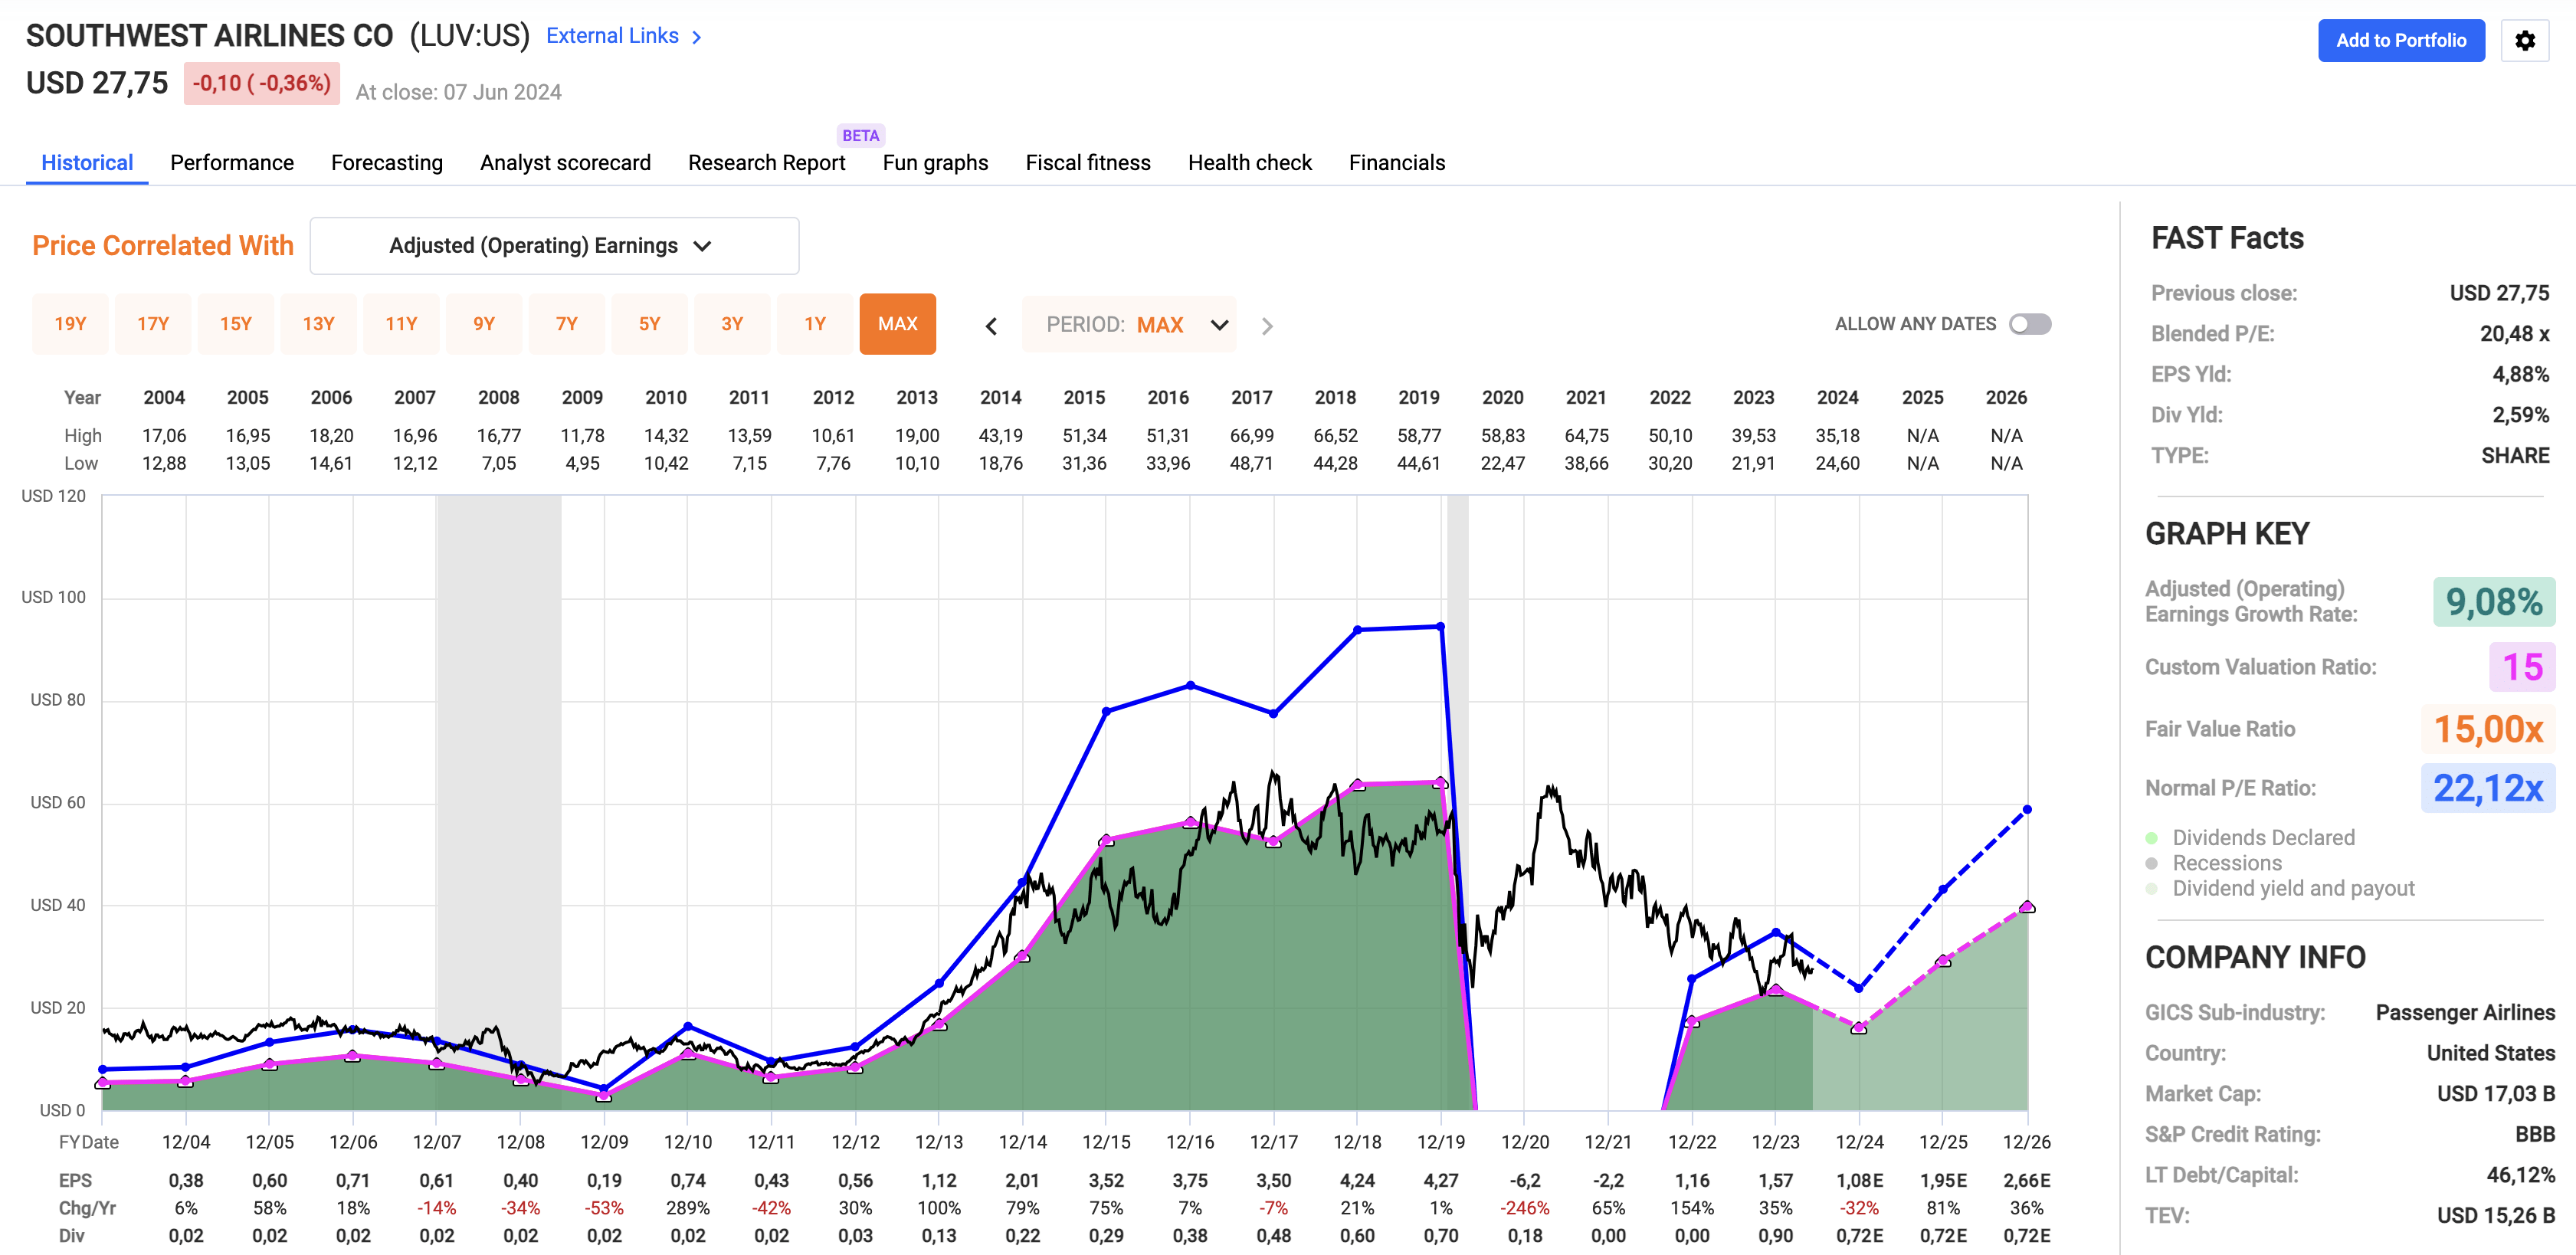The height and width of the screenshot is (1255, 2576).
Task: Open the Fiscal fitness tab
Action: pos(1087,163)
